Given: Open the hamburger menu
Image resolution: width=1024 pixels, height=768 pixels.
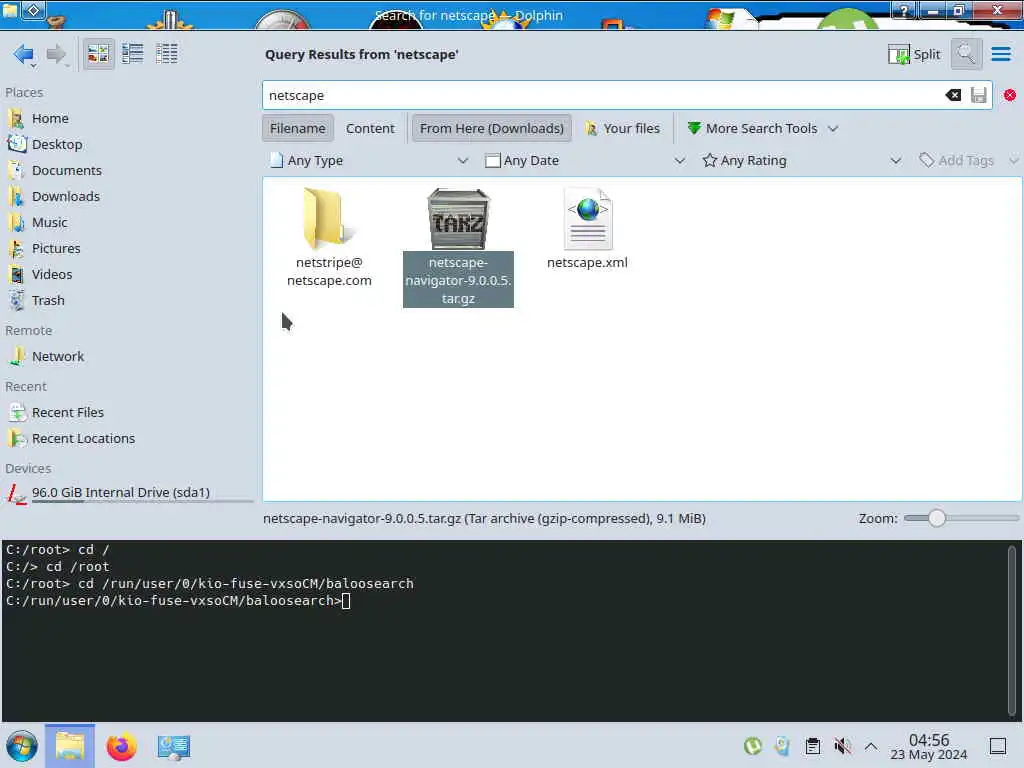Looking at the screenshot, I should 1000,54.
